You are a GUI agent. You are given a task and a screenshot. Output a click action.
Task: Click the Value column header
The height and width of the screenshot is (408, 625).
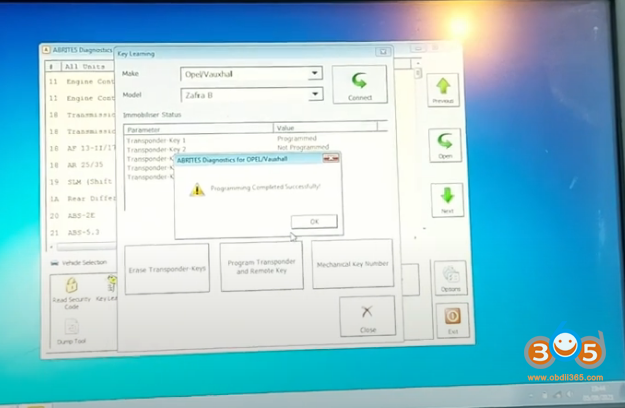325,128
